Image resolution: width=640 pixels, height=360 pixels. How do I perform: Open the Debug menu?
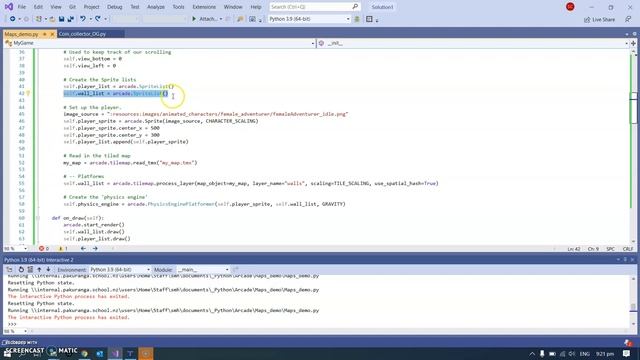pyautogui.click(x=114, y=7)
